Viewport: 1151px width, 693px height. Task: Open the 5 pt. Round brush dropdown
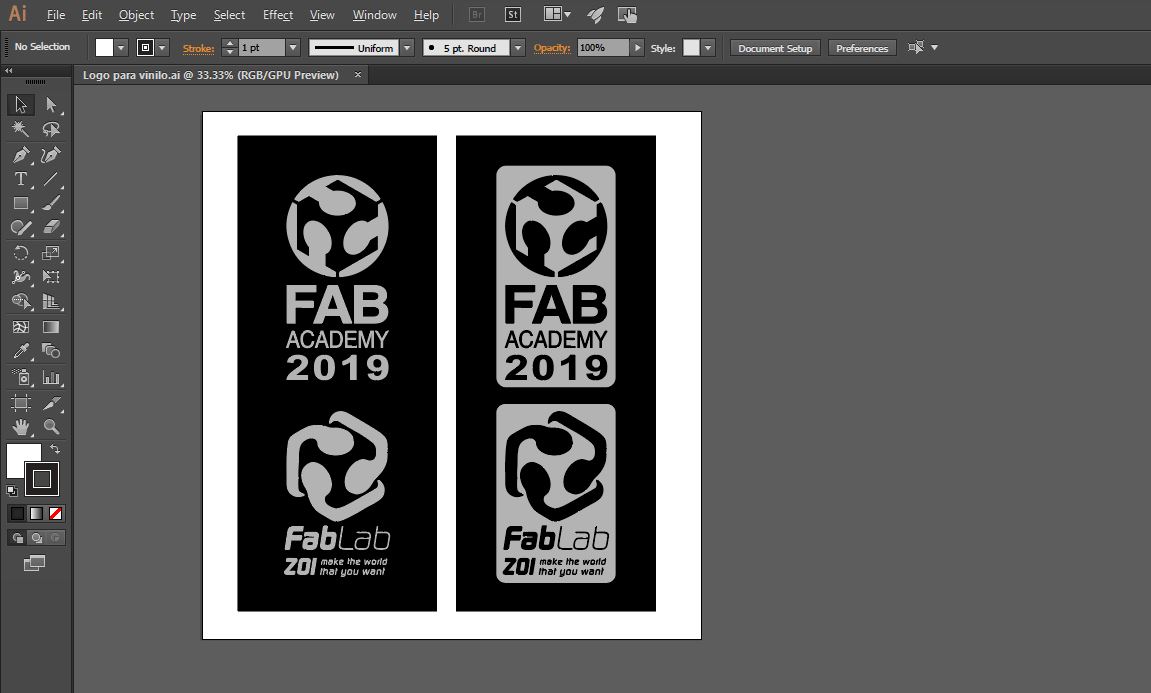coord(518,48)
